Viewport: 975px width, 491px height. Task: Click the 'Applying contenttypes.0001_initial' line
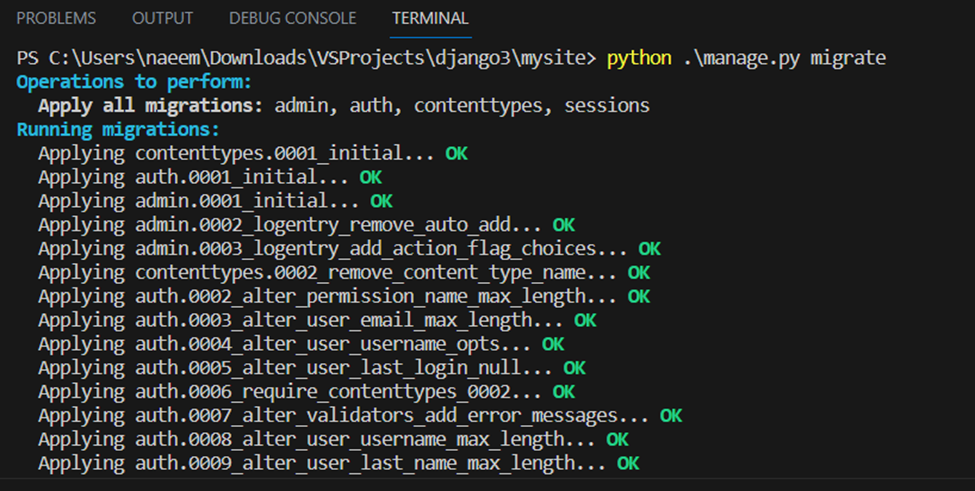click(x=240, y=154)
